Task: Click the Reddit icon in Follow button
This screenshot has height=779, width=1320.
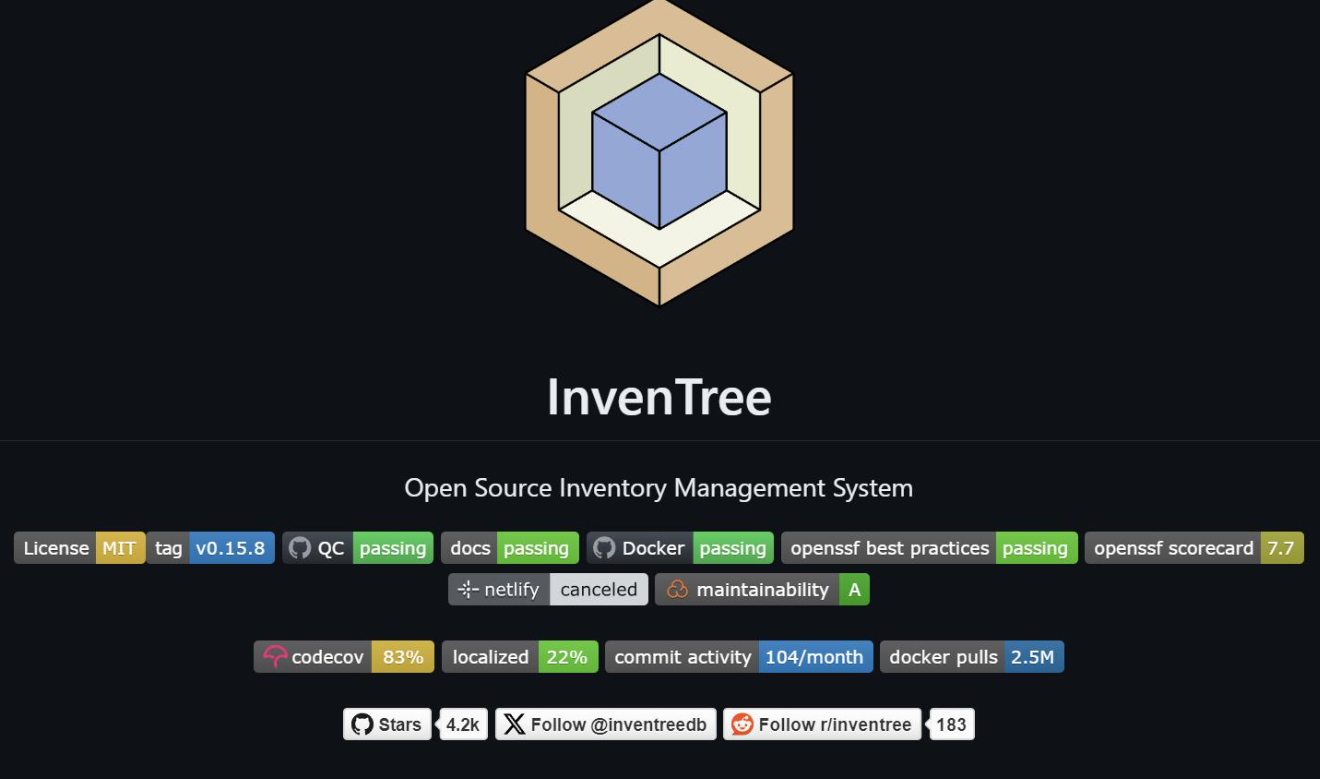Action: tap(742, 725)
